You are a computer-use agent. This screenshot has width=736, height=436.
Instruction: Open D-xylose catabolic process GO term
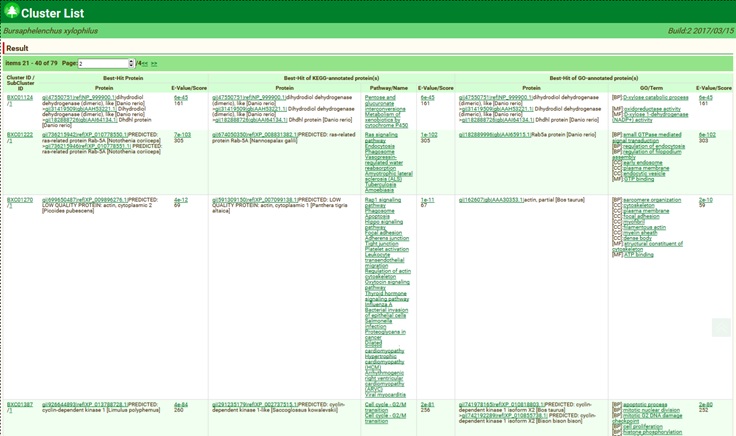tap(656, 98)
